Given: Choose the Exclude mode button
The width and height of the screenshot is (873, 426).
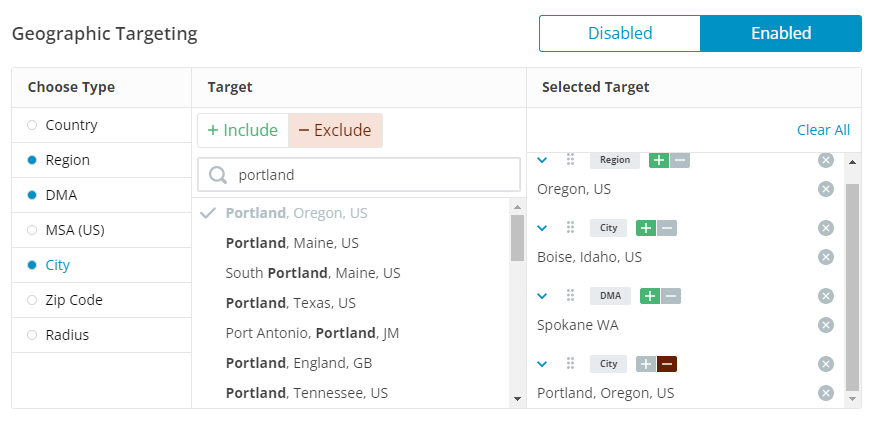Looking at the screenshot, I should (x=335, y=130).
